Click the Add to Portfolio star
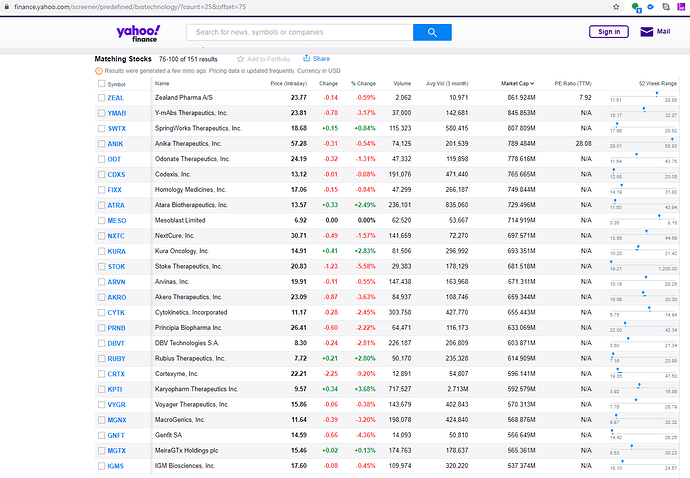Image resolution: width=690 pixels, height=478 pixels. pos(240,59)
